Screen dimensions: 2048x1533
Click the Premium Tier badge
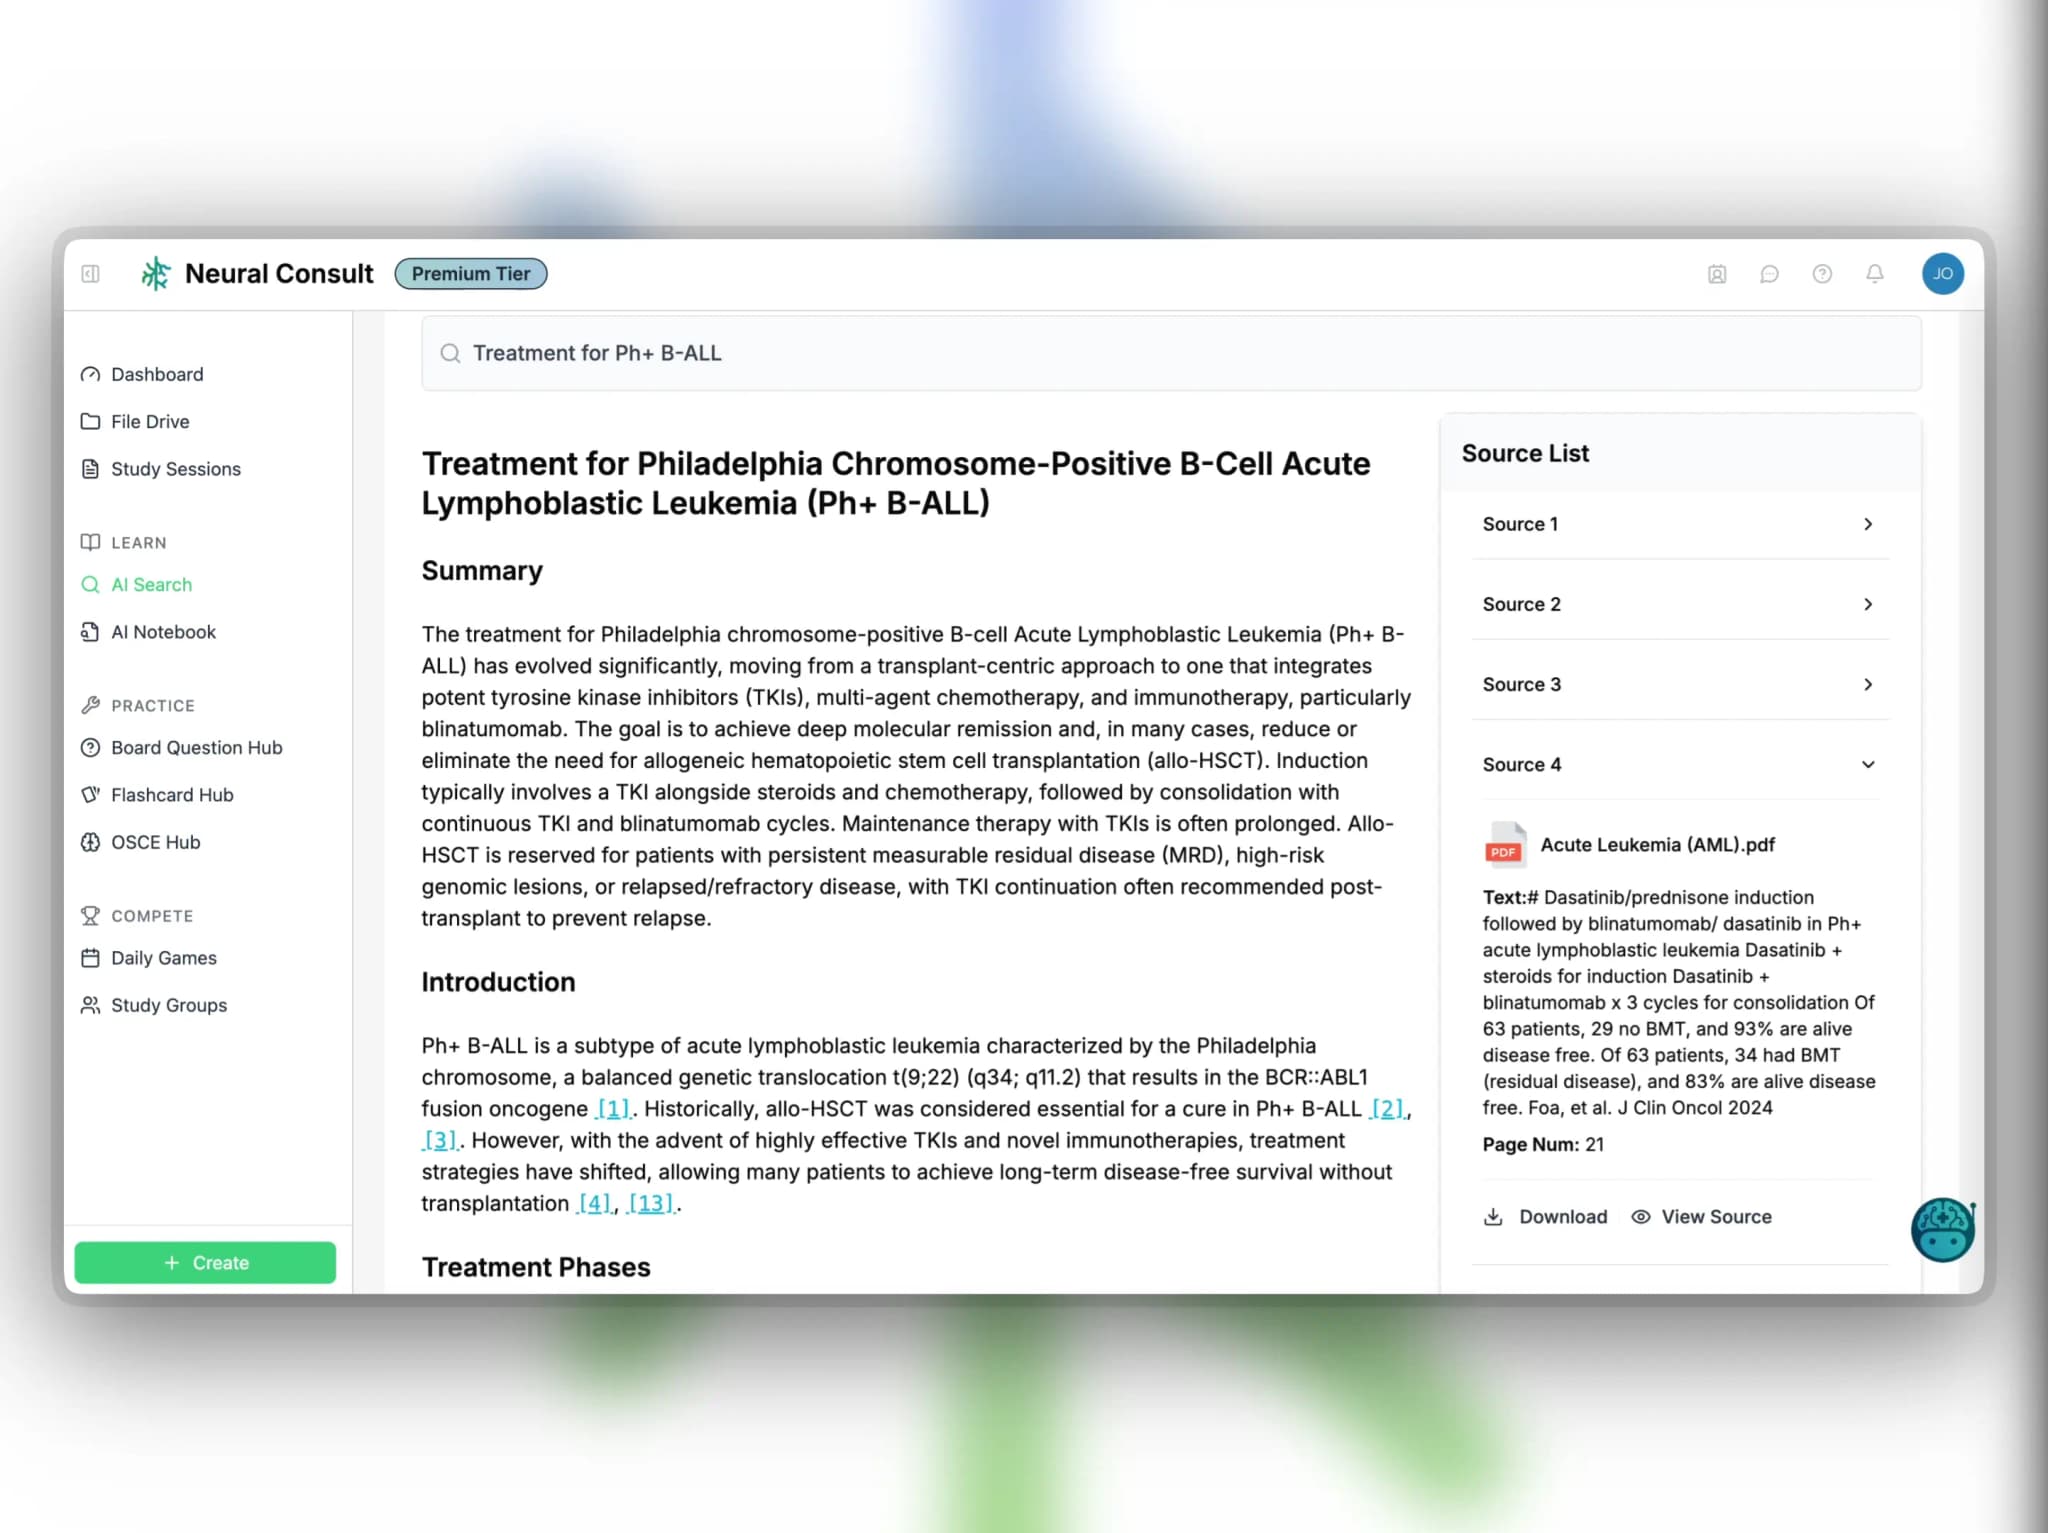tap(470, 273)
